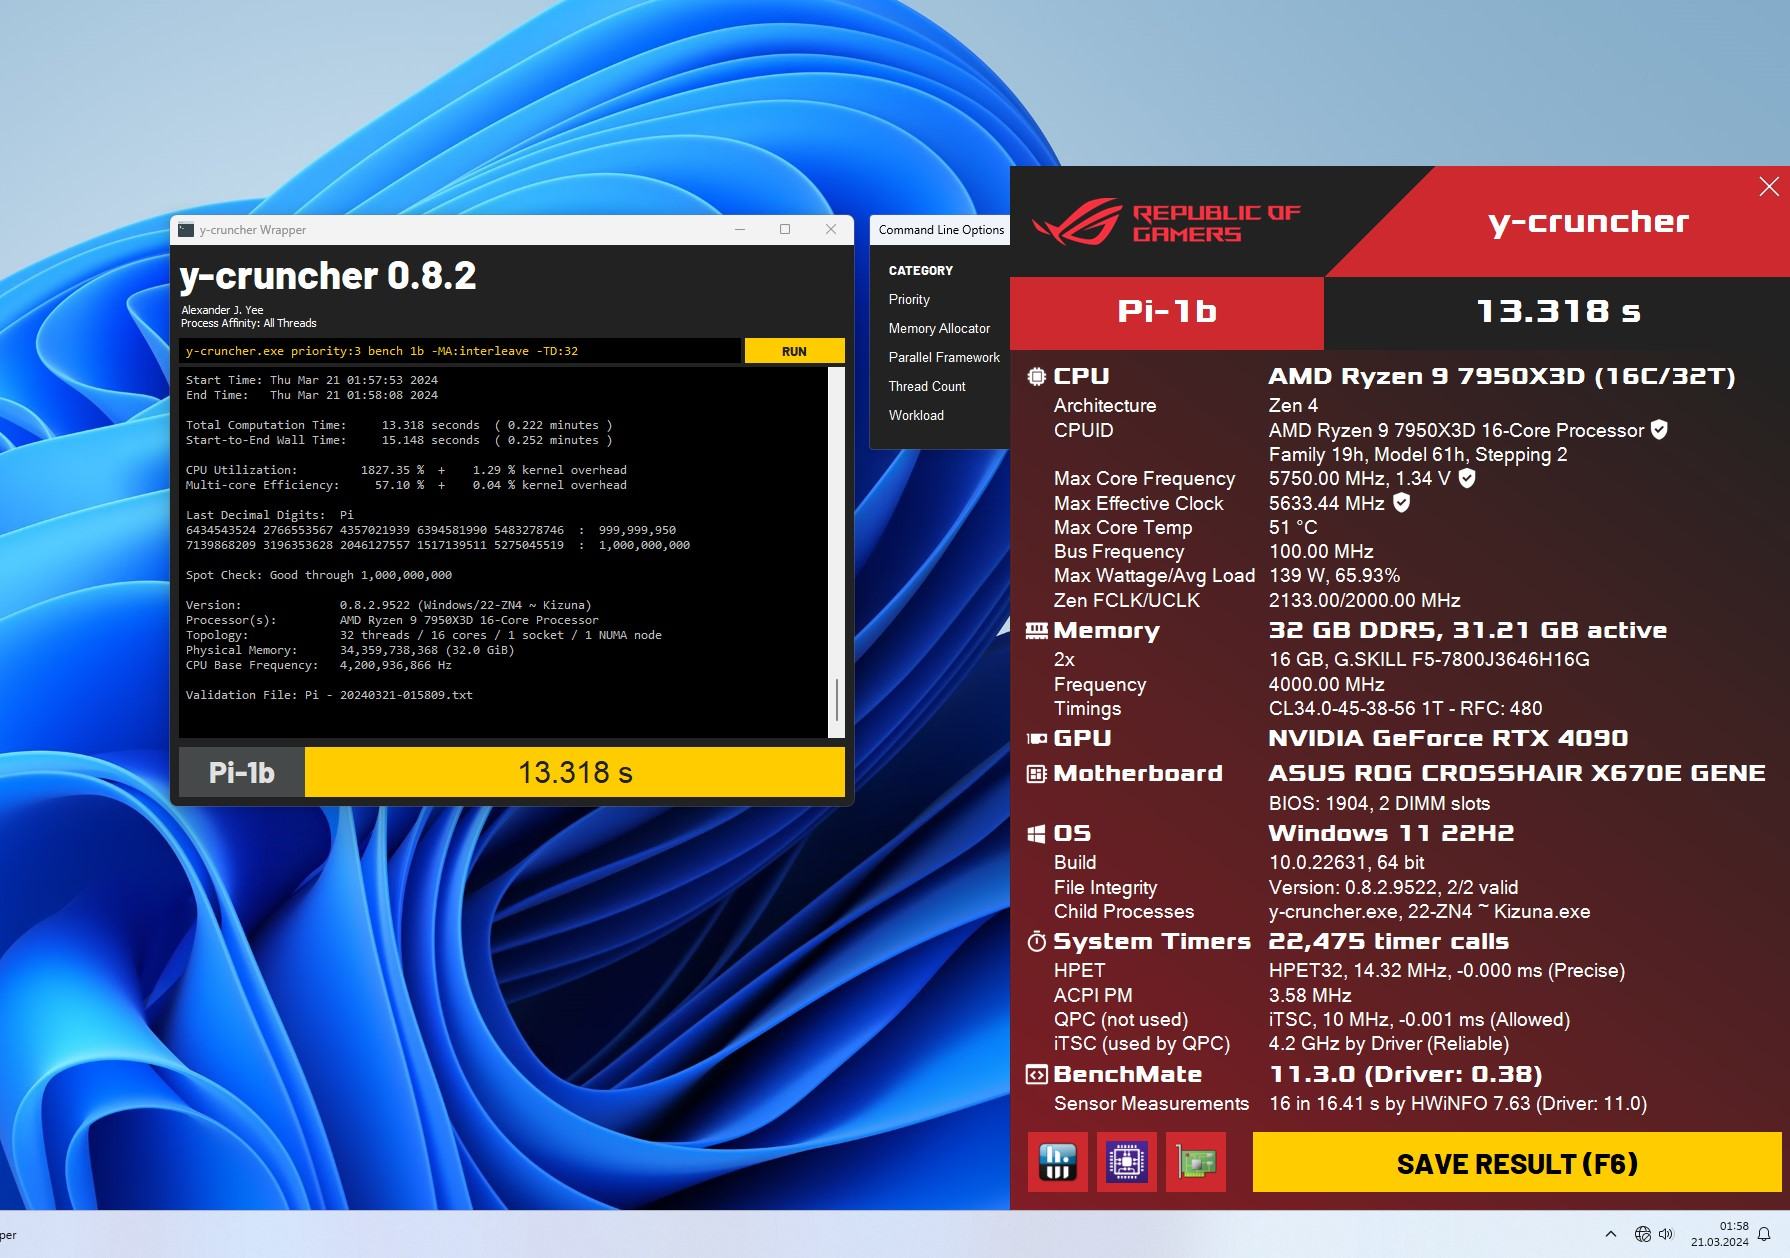1790x1258 pixels.
Task: Click the yellow 13.318 s result bar
Action: point(575,773)
